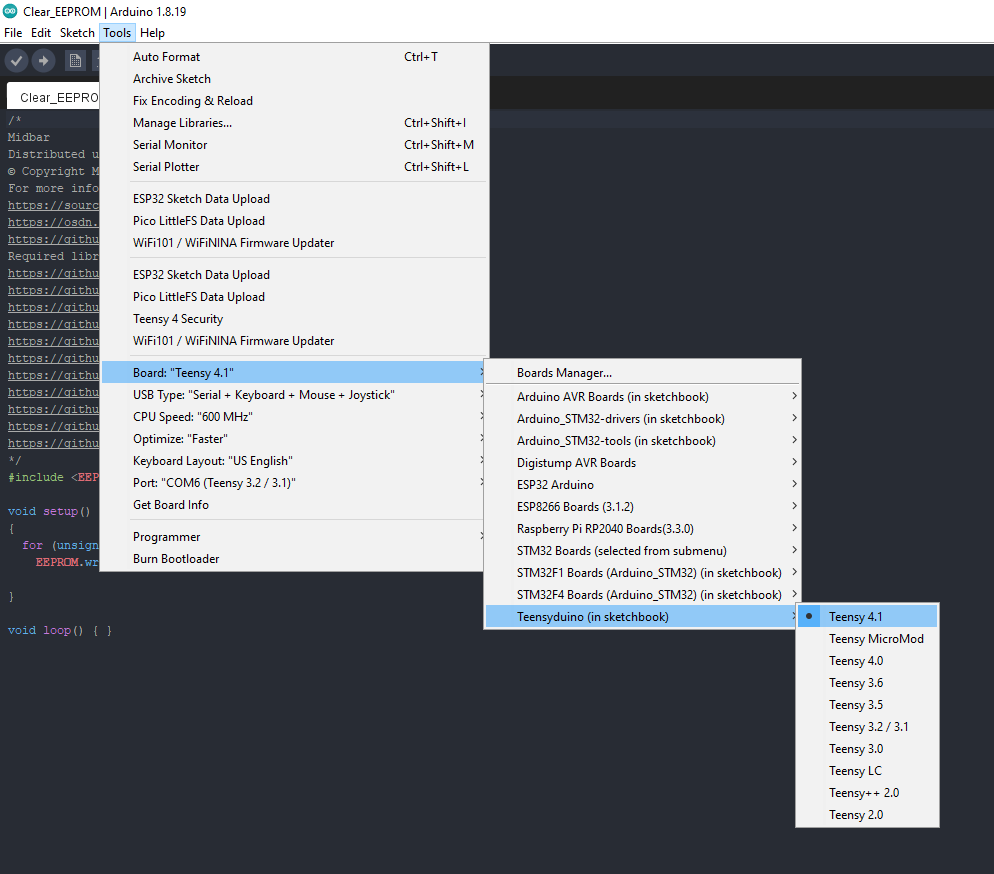
Task: Close the open Tools menu
Action: [117, 33]
